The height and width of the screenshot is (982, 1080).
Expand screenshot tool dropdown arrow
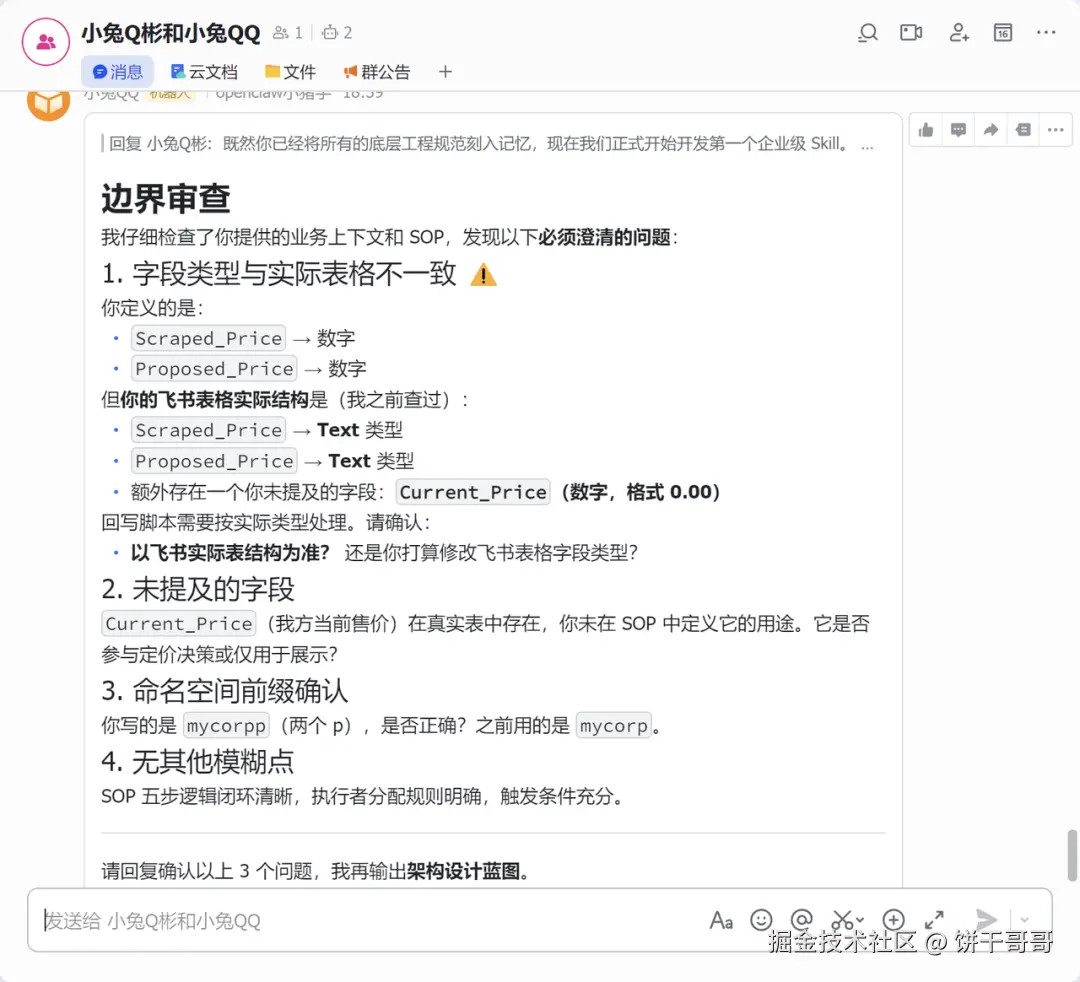[860, 920]
